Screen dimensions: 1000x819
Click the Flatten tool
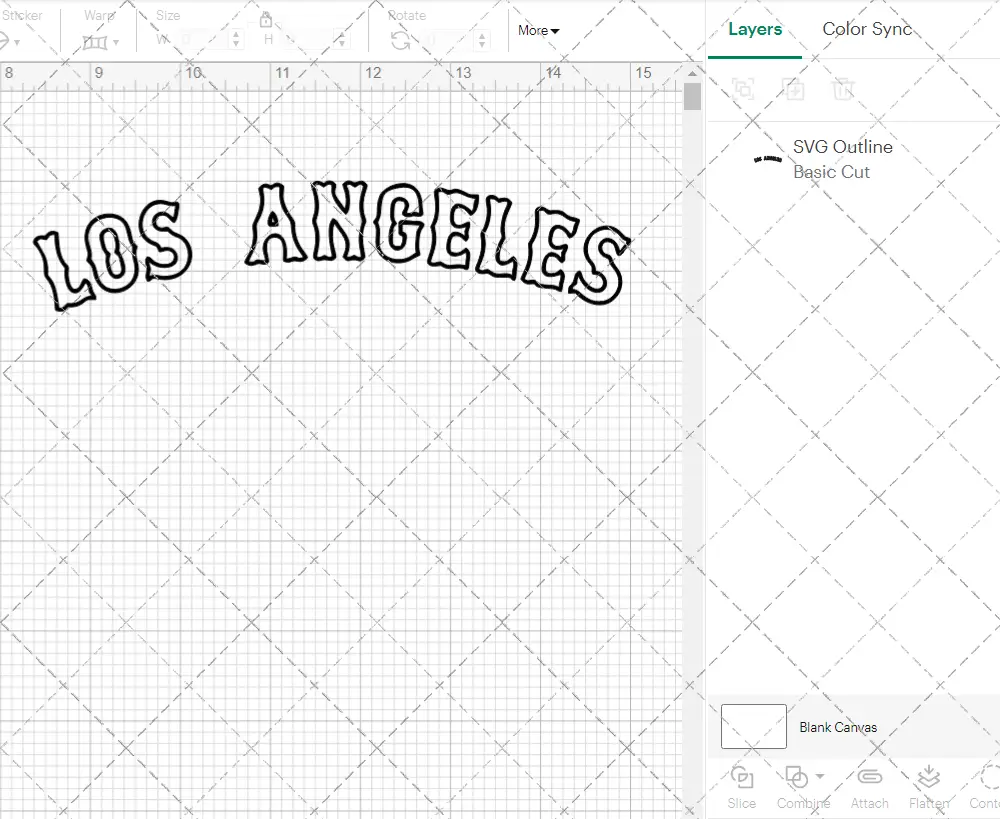point(929,788)
